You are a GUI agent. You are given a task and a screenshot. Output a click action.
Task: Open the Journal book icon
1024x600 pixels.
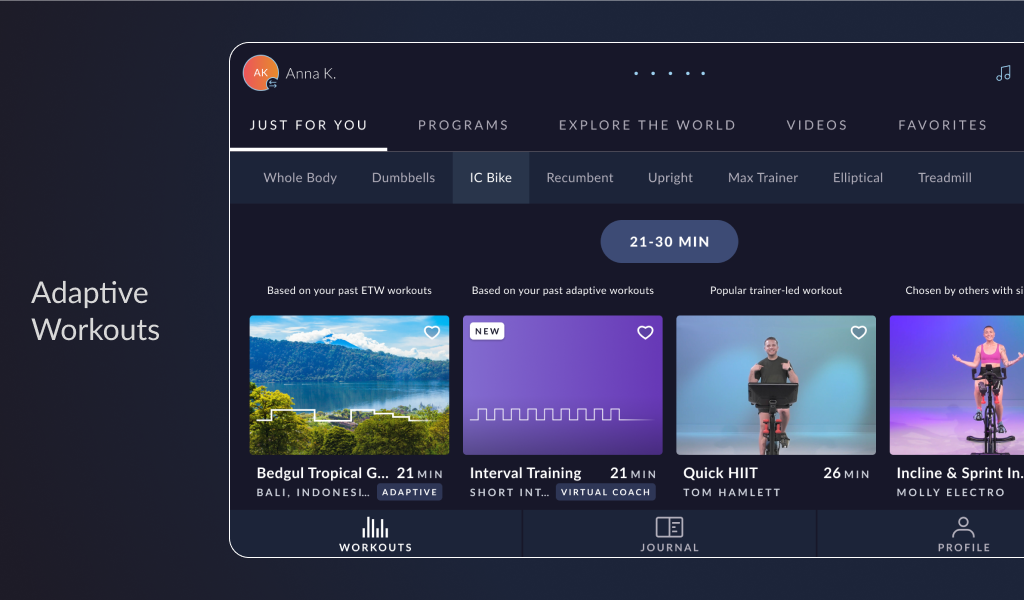click(x=669, y=527)
